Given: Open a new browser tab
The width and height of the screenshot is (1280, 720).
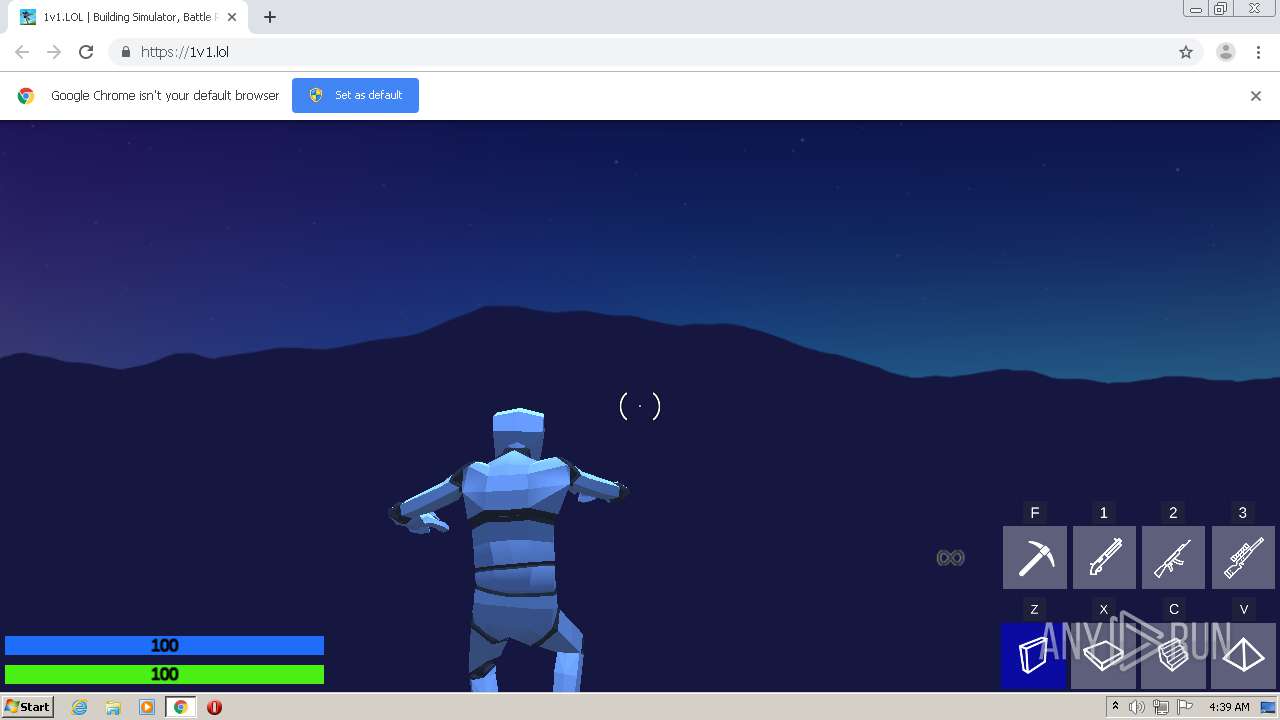Looking at the screenshot, I should 270,17.
